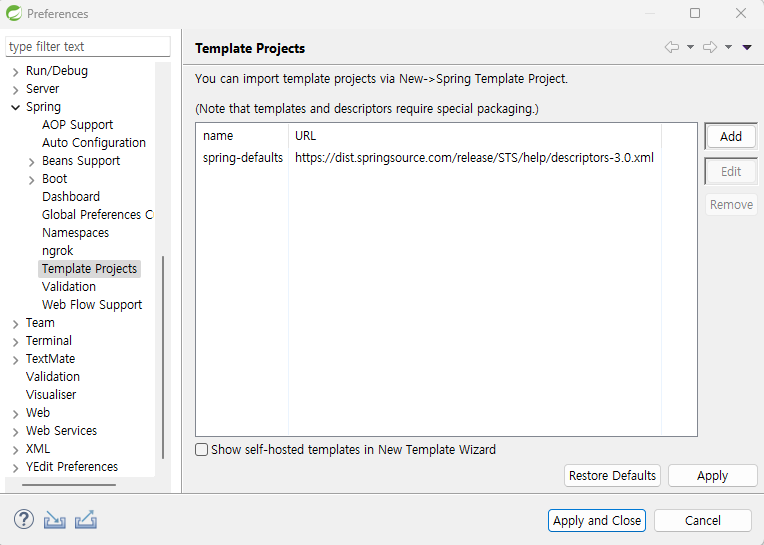This screenshot has height=545, width=764.
Task: Maximize the Preferences window
Action: coord(695,13)
